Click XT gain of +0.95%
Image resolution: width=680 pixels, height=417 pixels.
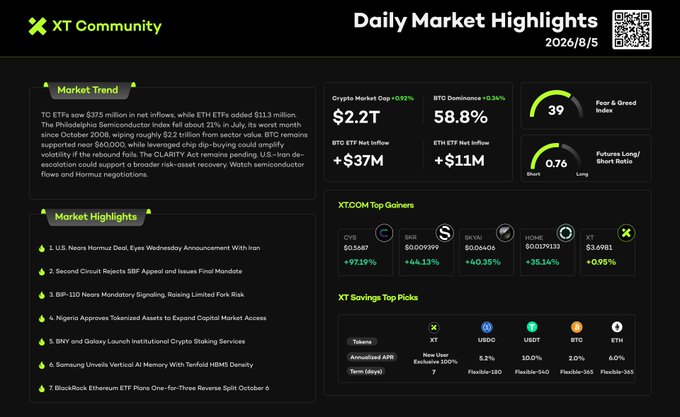601,262
